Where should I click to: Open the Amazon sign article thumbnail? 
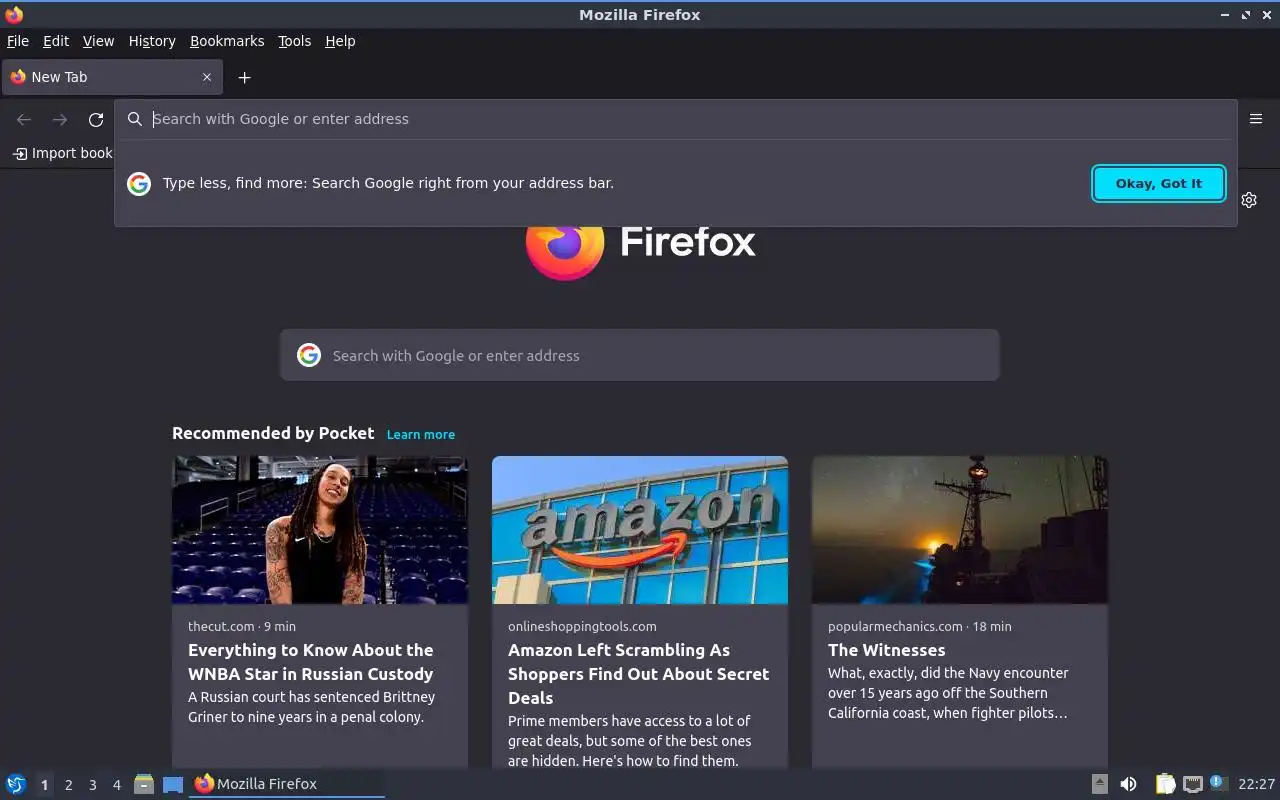coord(640,530)
